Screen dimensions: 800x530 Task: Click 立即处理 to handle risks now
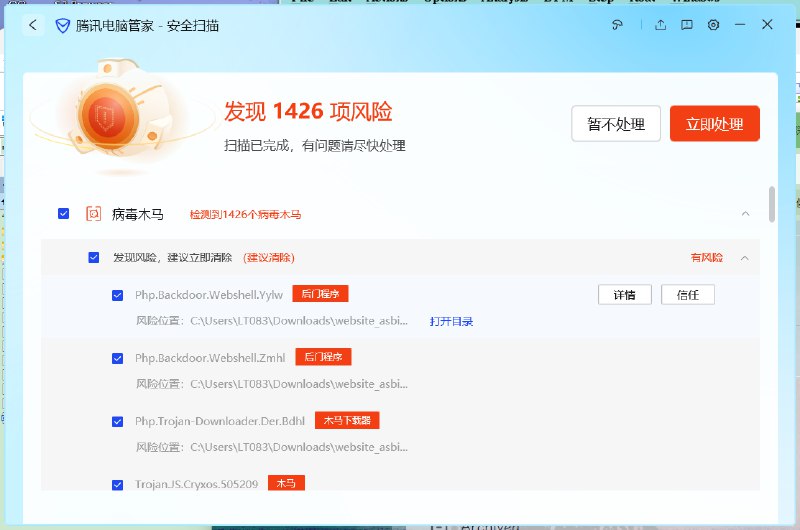point(714,123)
